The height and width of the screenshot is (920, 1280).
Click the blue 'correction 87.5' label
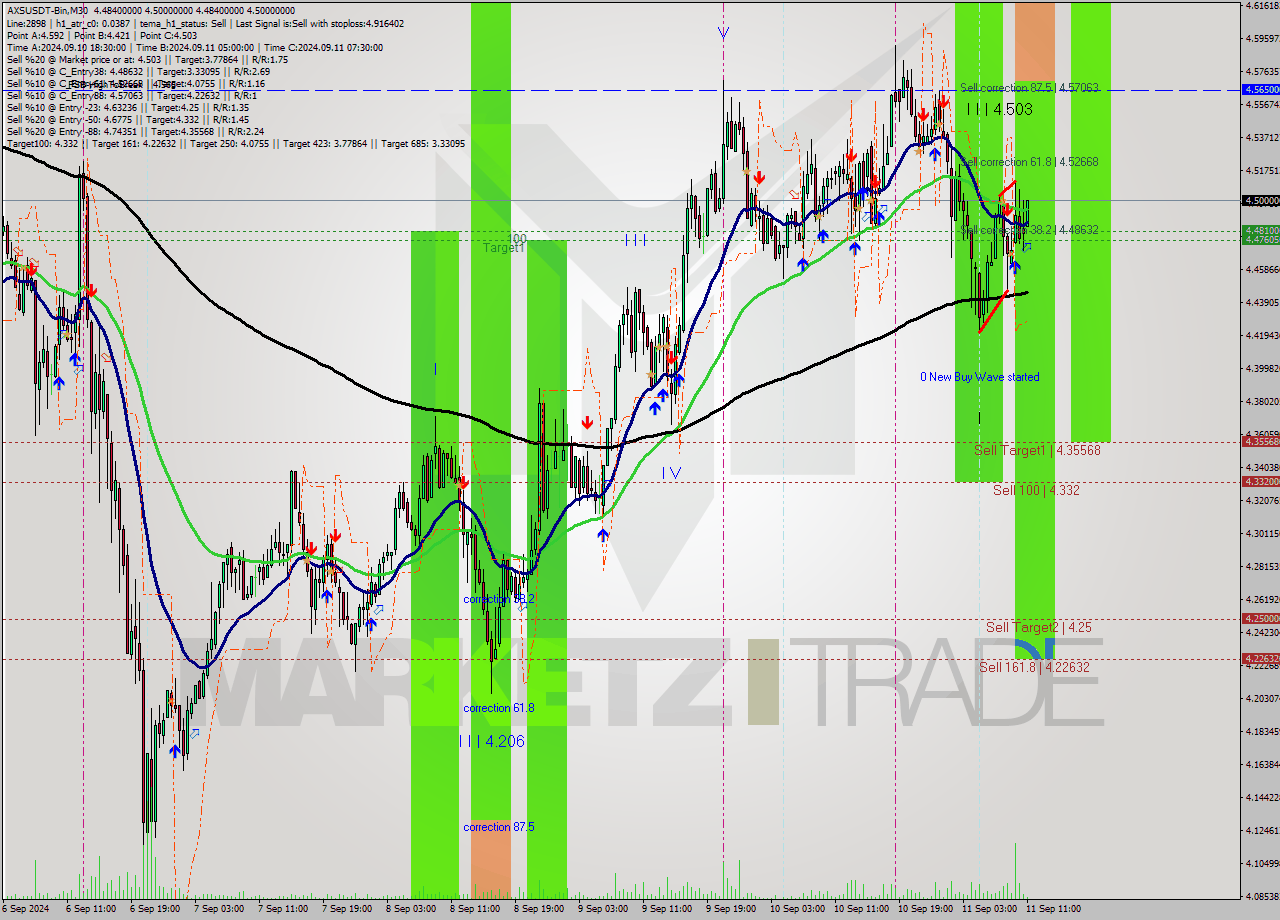pyautogui.click(x=498, y=827)
